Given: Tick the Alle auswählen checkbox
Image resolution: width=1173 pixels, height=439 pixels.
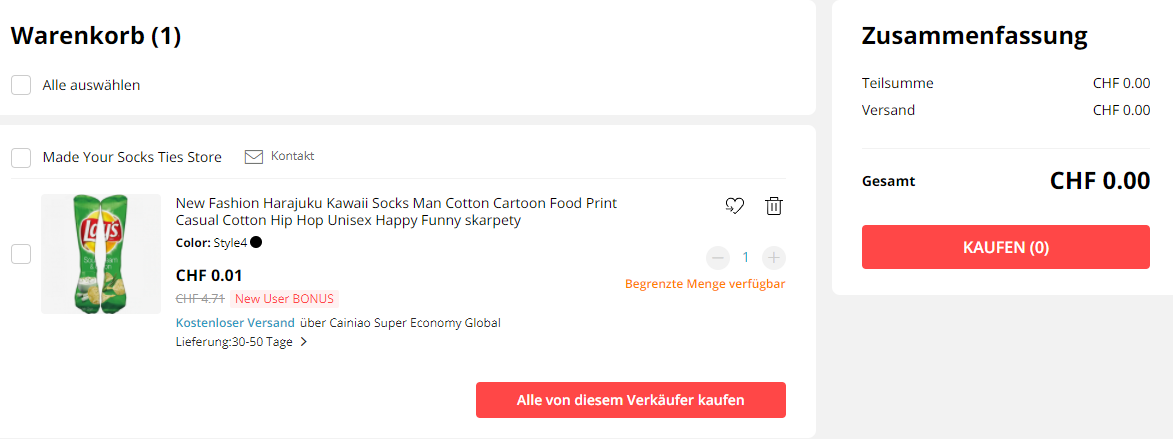Looking at the screenshot, I should pyautogui.click(x=21, y=85).
